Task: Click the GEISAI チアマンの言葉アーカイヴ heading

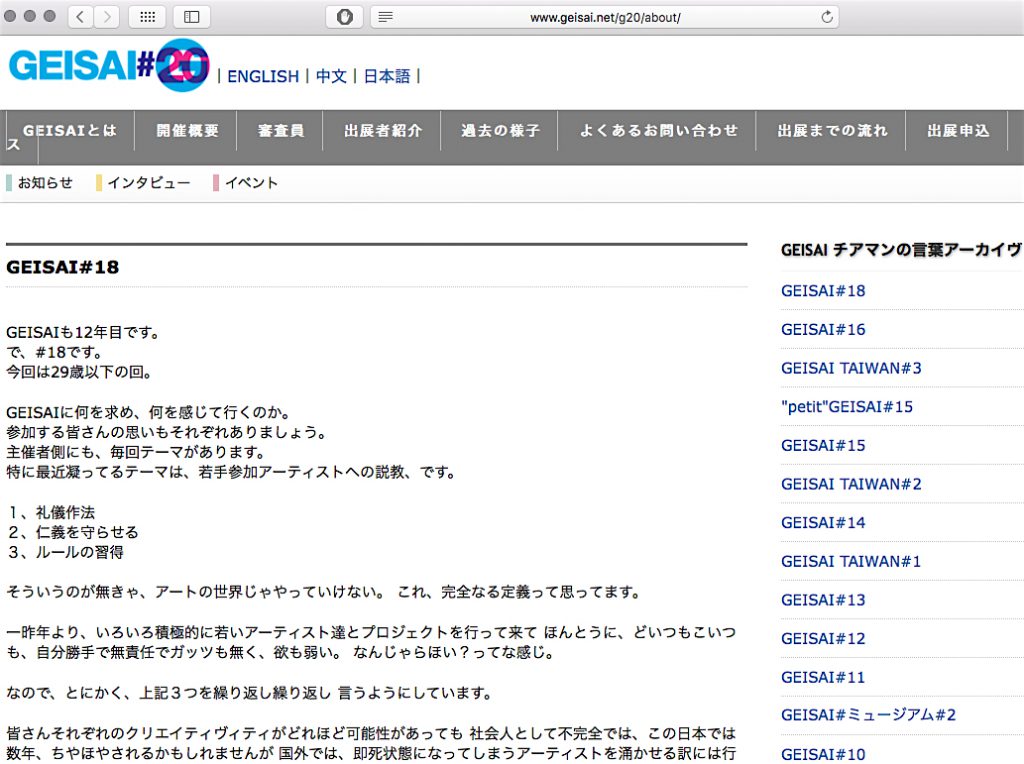Action: click(x=901, y=250)
